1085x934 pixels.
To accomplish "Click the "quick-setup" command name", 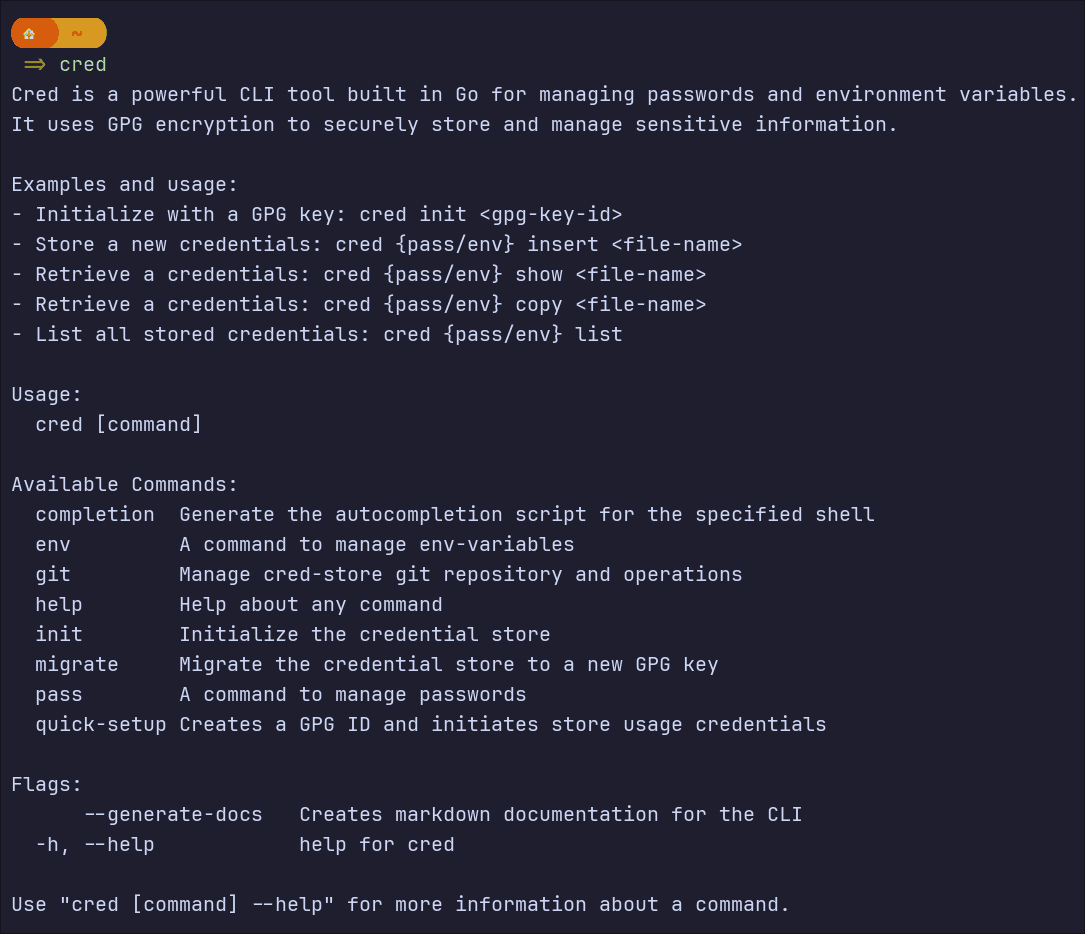I will click(x=101, y=725).
